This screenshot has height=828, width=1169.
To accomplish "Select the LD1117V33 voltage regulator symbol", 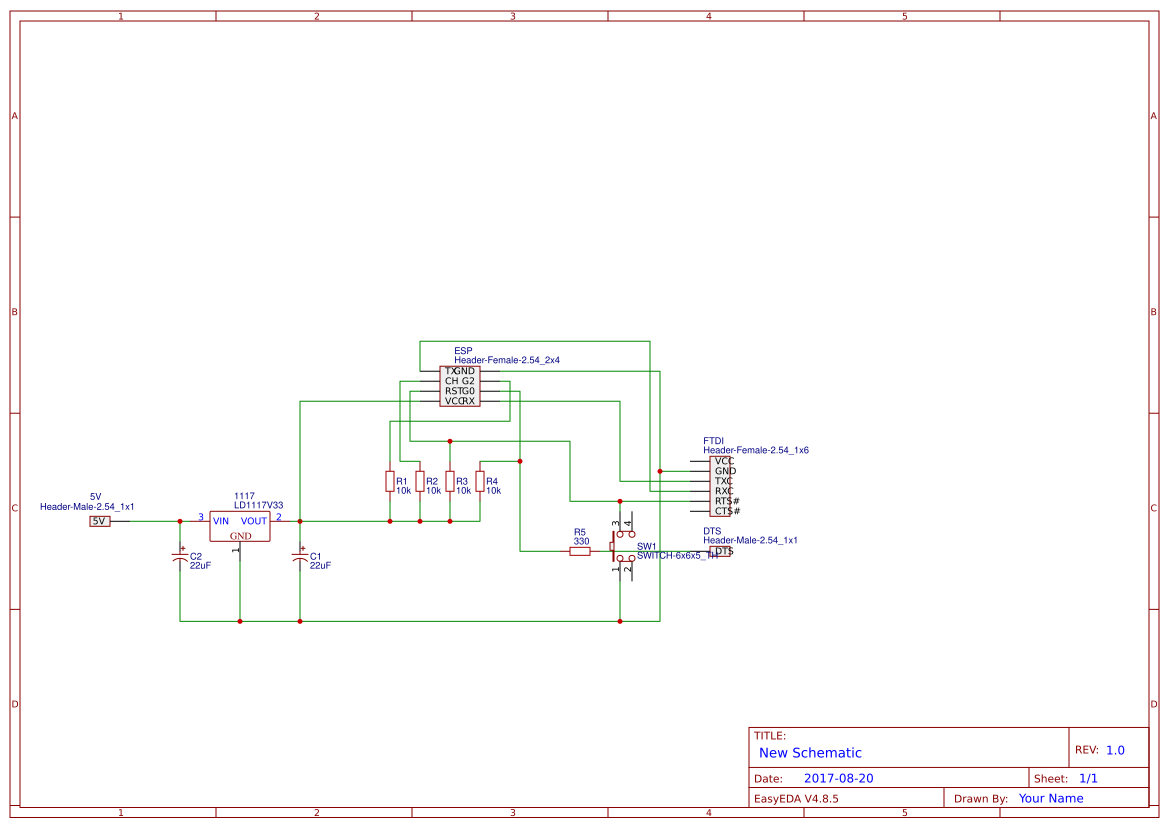I will [240, 524].
